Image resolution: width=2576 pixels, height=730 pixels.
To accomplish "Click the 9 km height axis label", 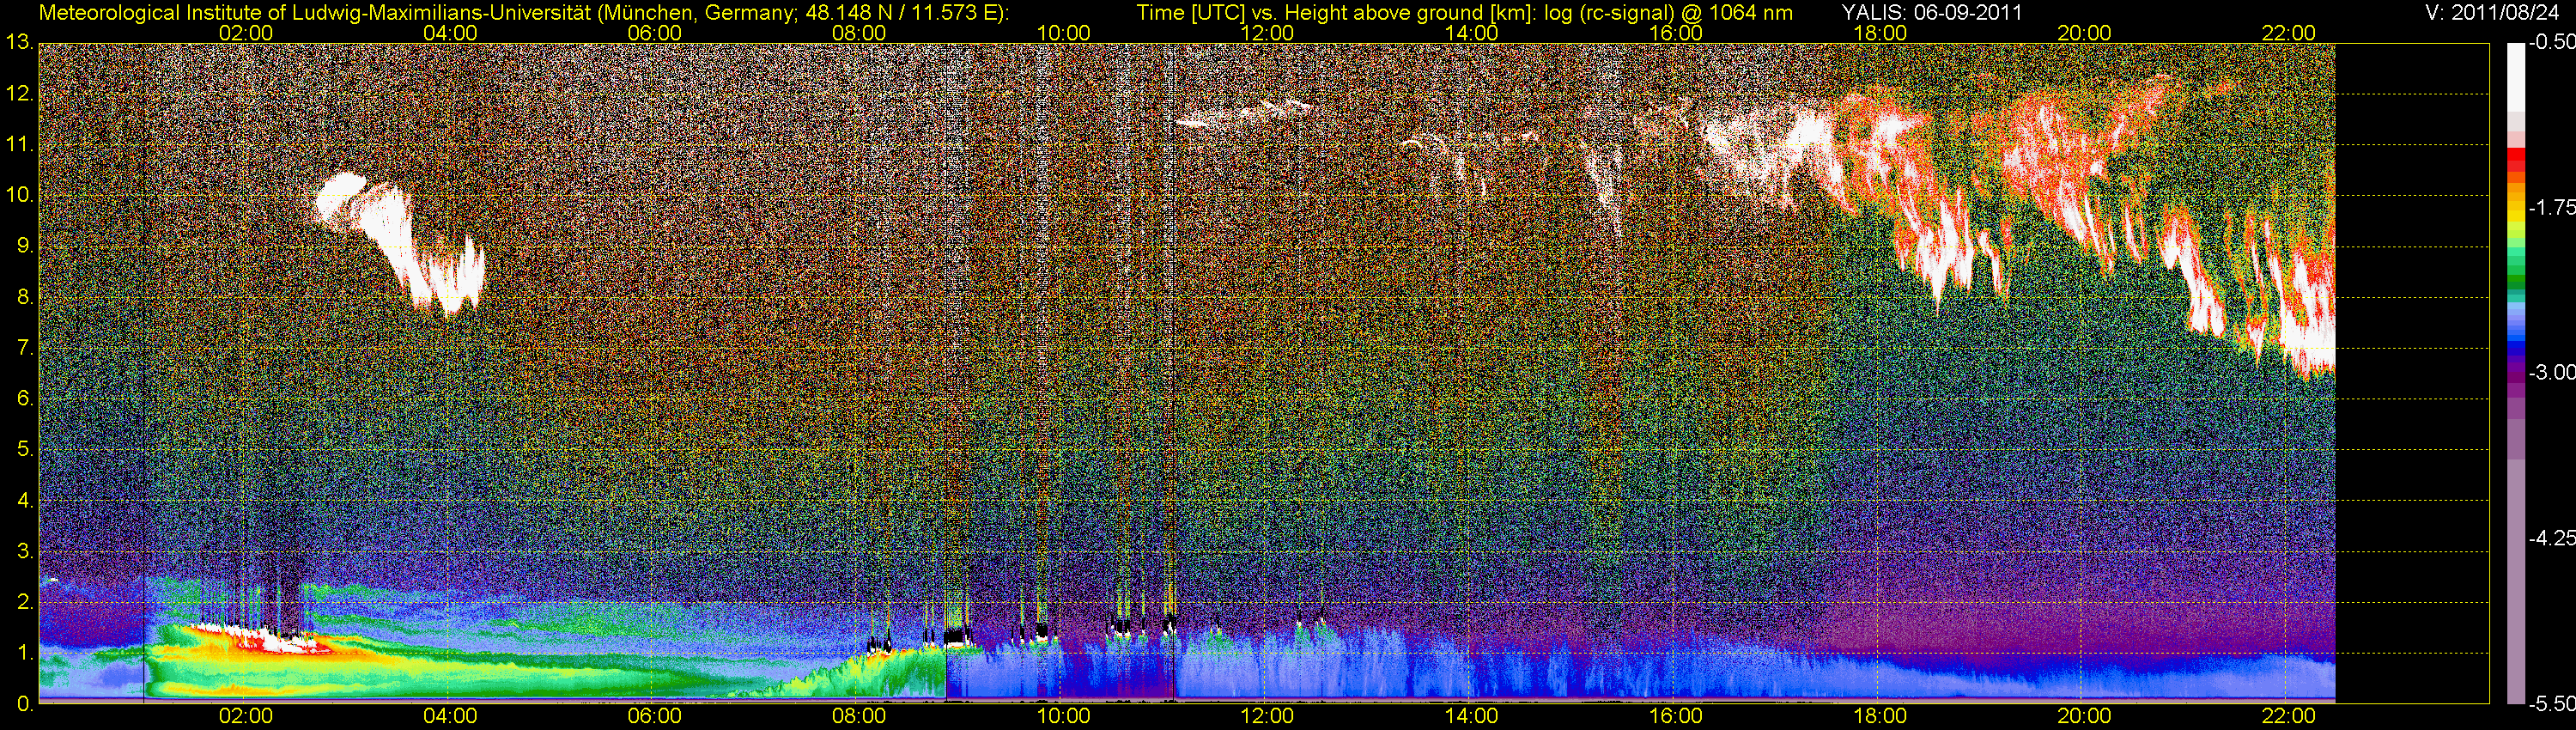I will [x=25, y=246].
